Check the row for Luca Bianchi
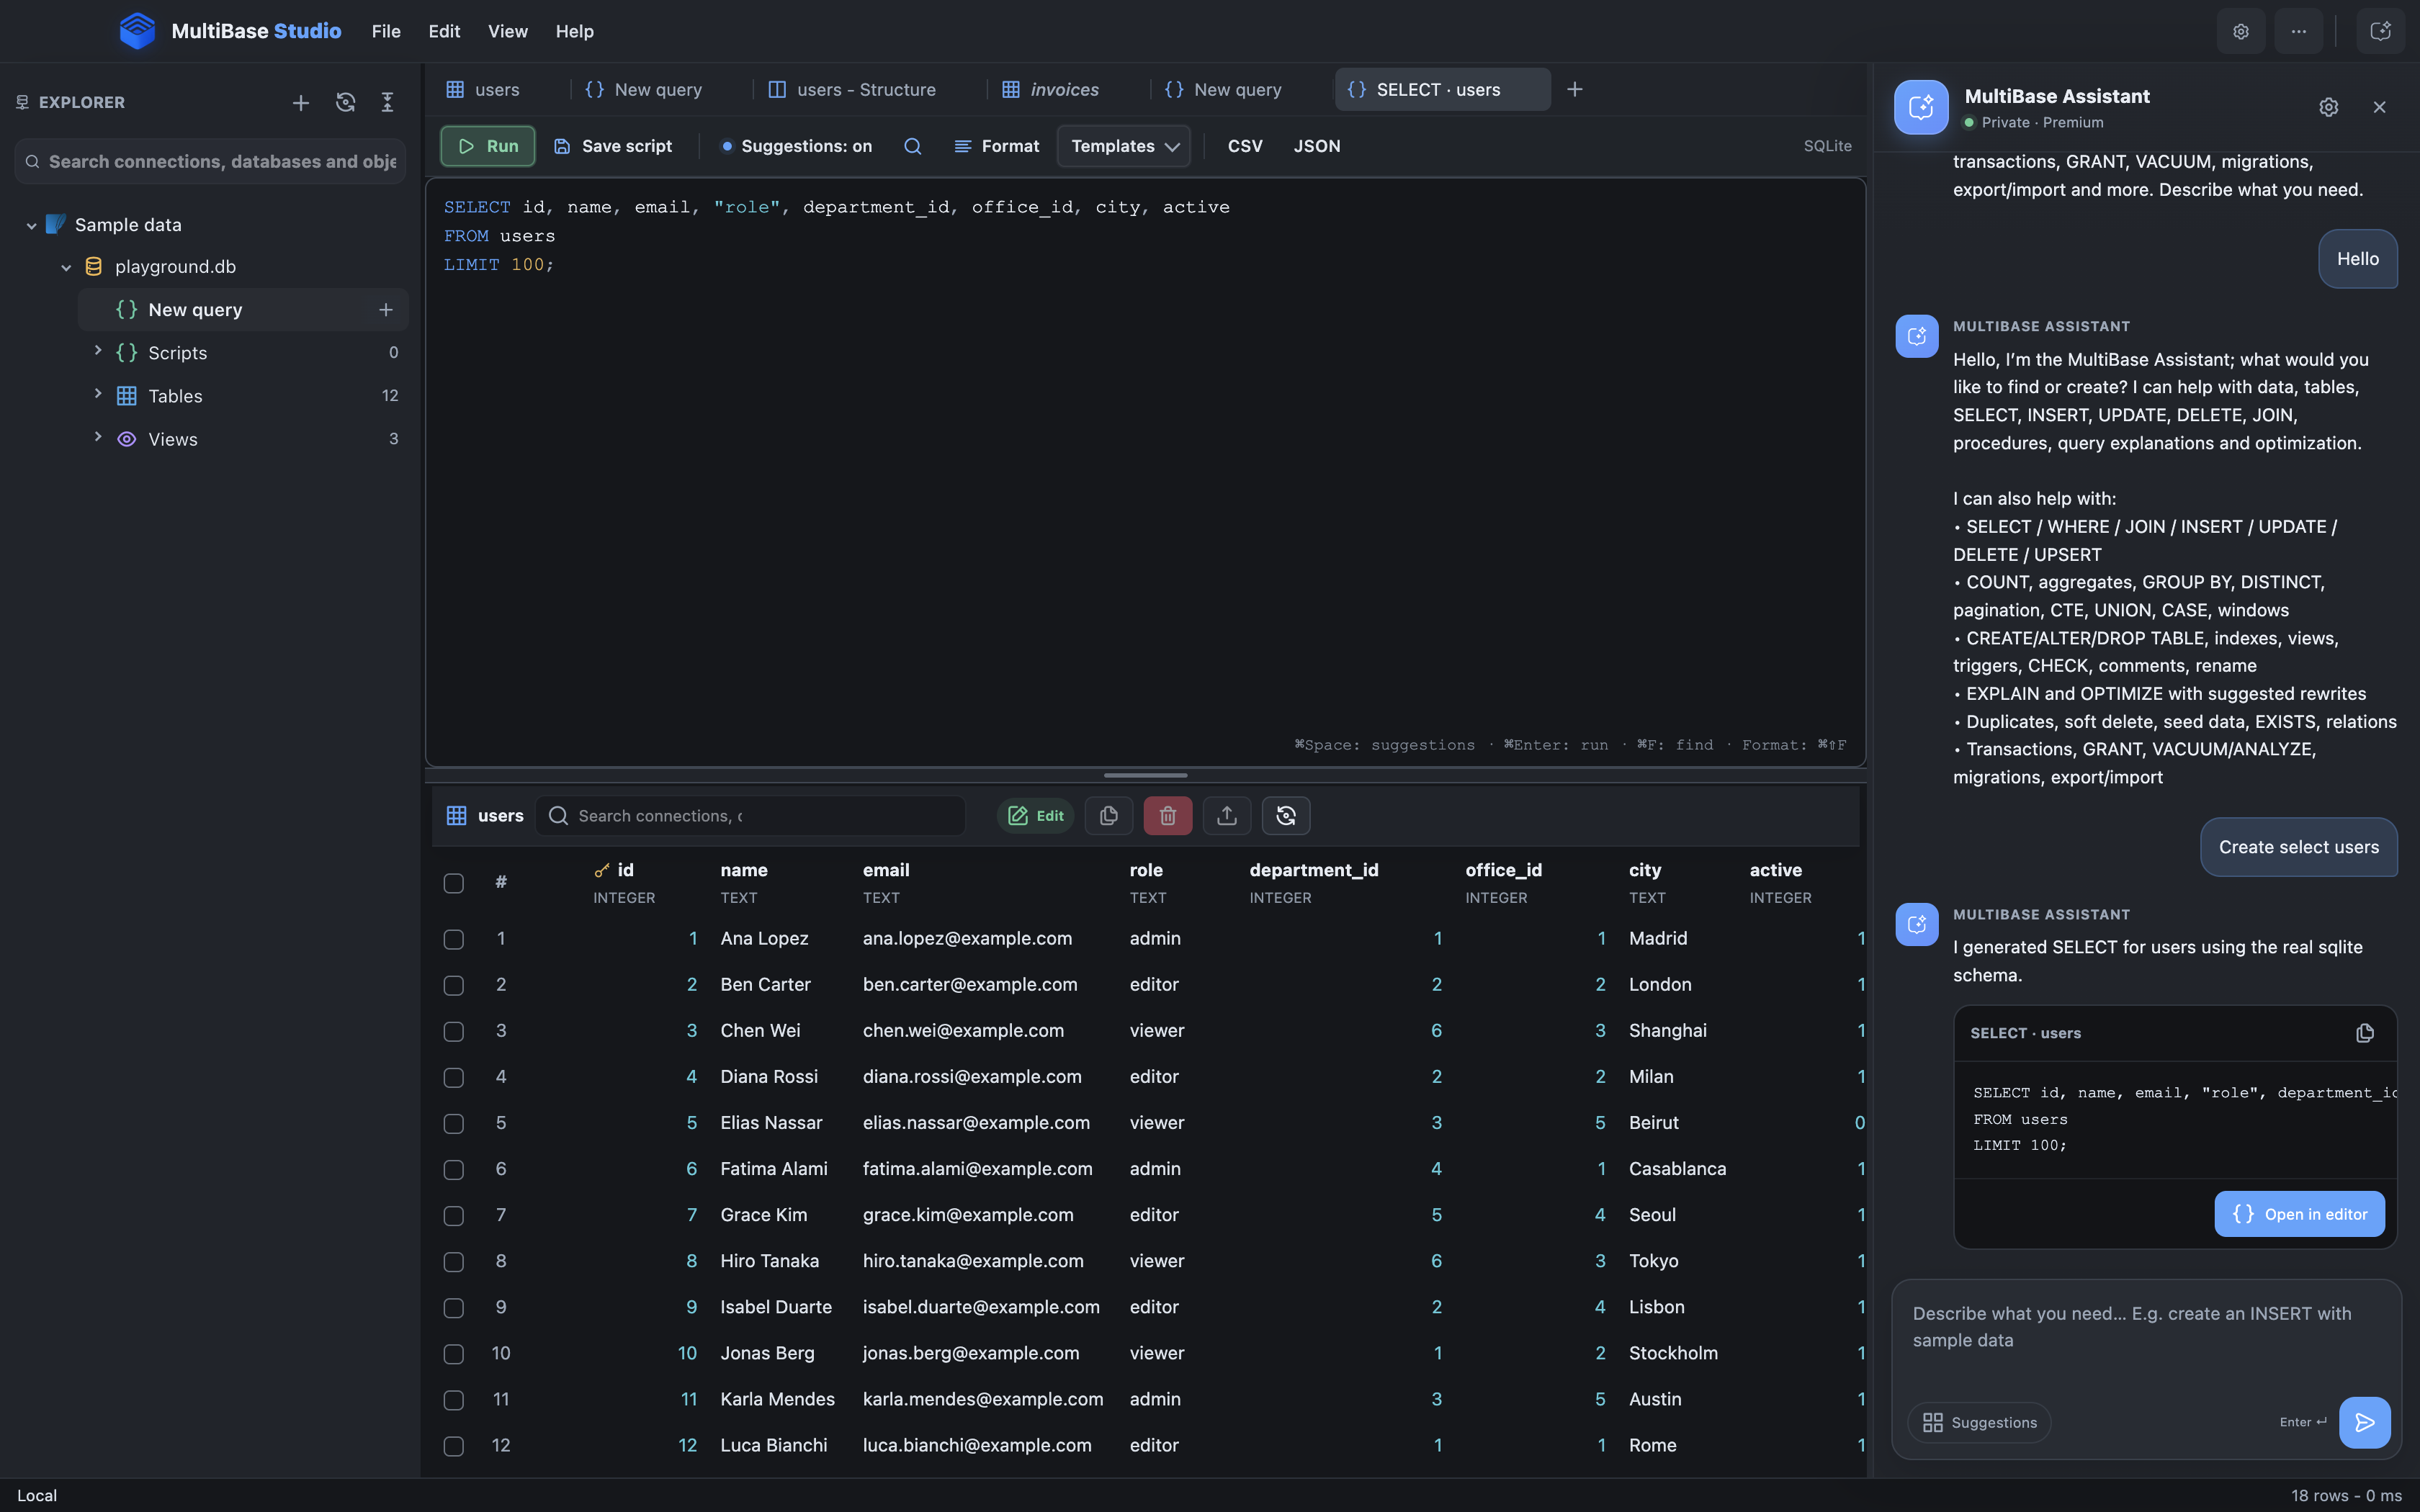Viewport: 2420px width, 1512px height. coord(454,1446)
